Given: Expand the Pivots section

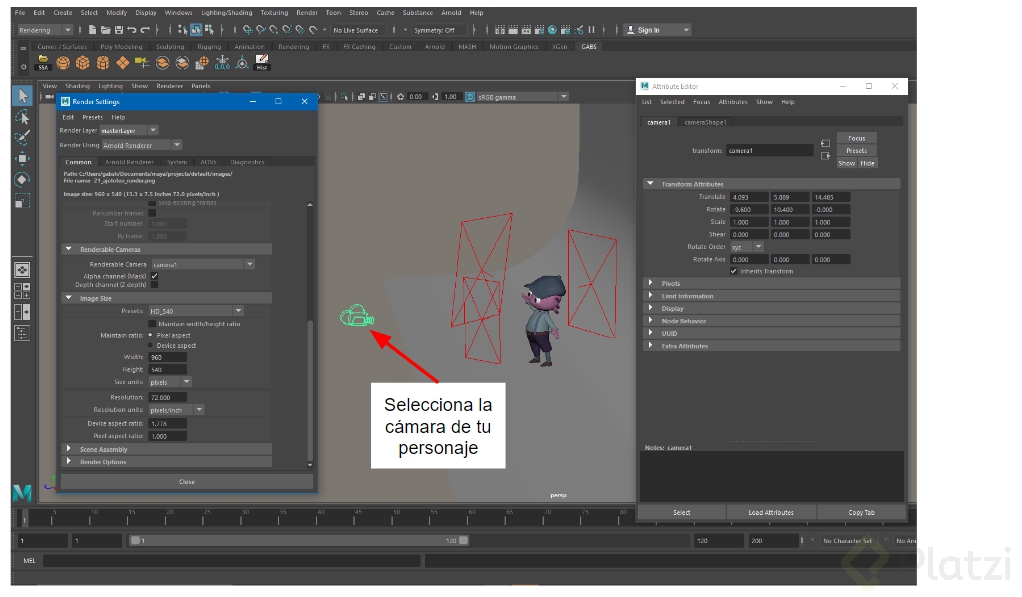Looking at the screenshot, I should click(772, 284).
